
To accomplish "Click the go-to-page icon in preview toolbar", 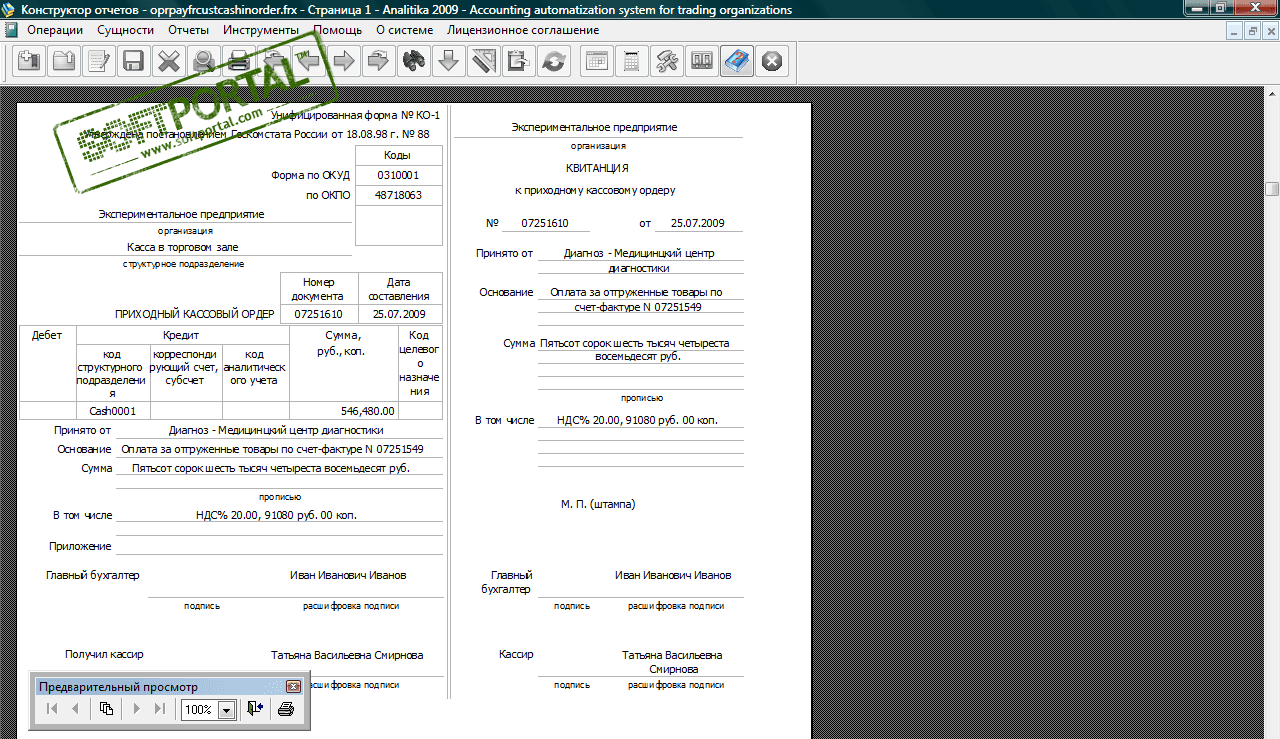I will click(106, 709).
